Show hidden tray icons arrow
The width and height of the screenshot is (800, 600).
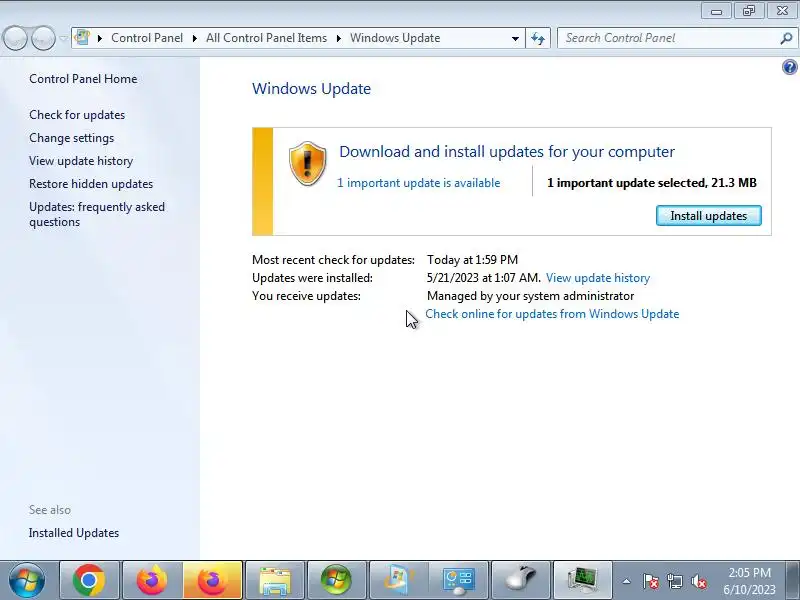(x=627, y=581)
